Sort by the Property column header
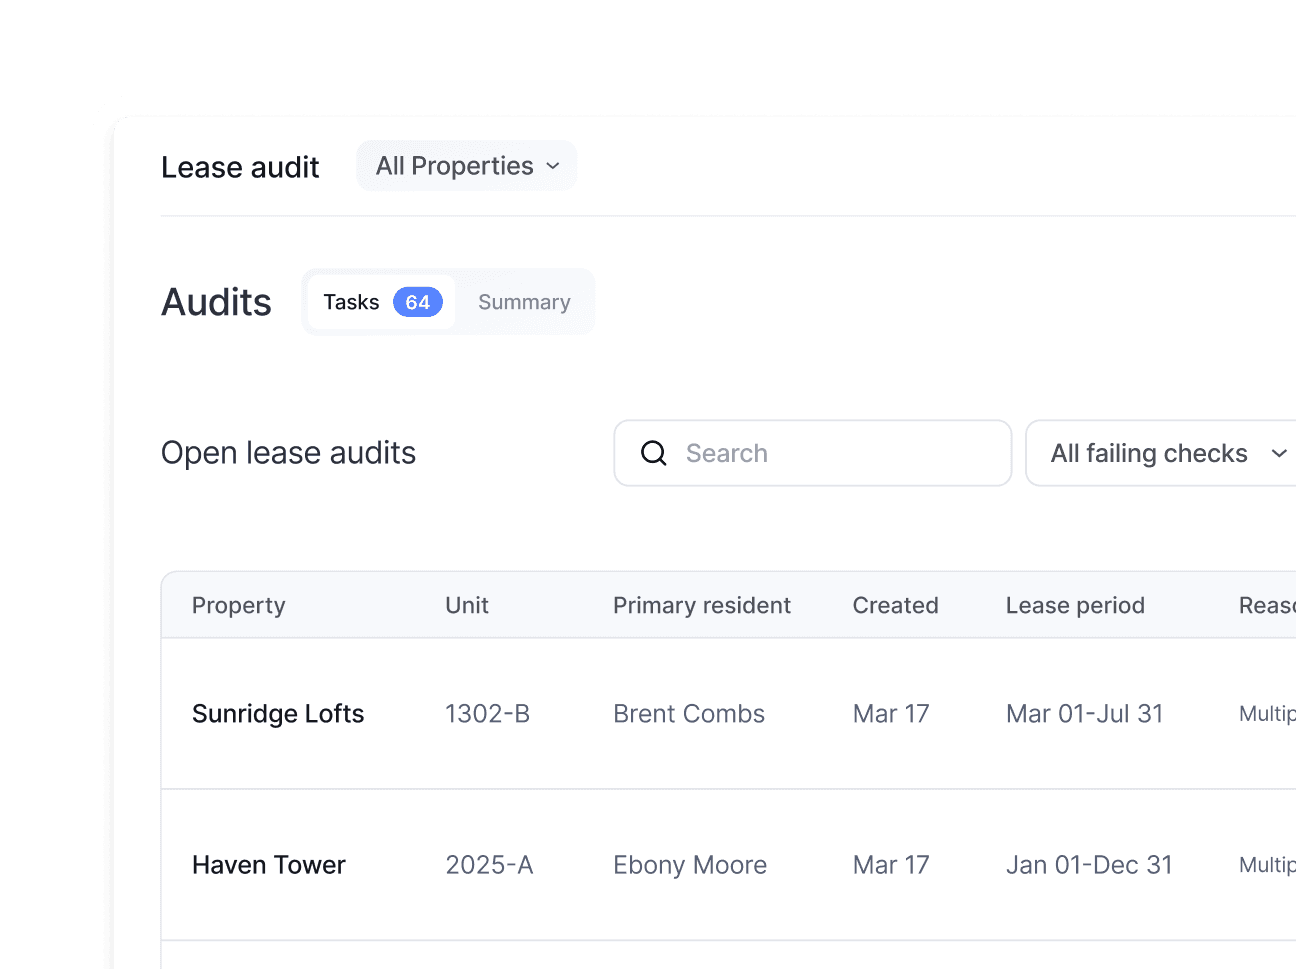This screenshot has width=1296, height=969. click(239, 605)
